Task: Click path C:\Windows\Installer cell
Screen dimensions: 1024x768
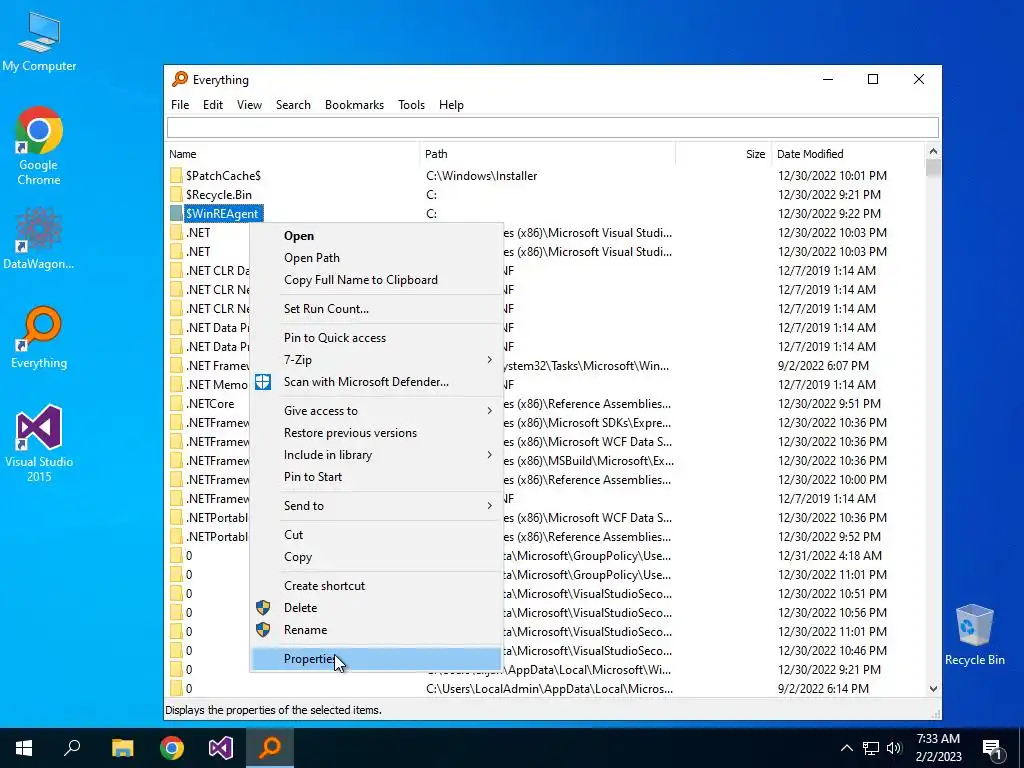Action: coord(482,176)
